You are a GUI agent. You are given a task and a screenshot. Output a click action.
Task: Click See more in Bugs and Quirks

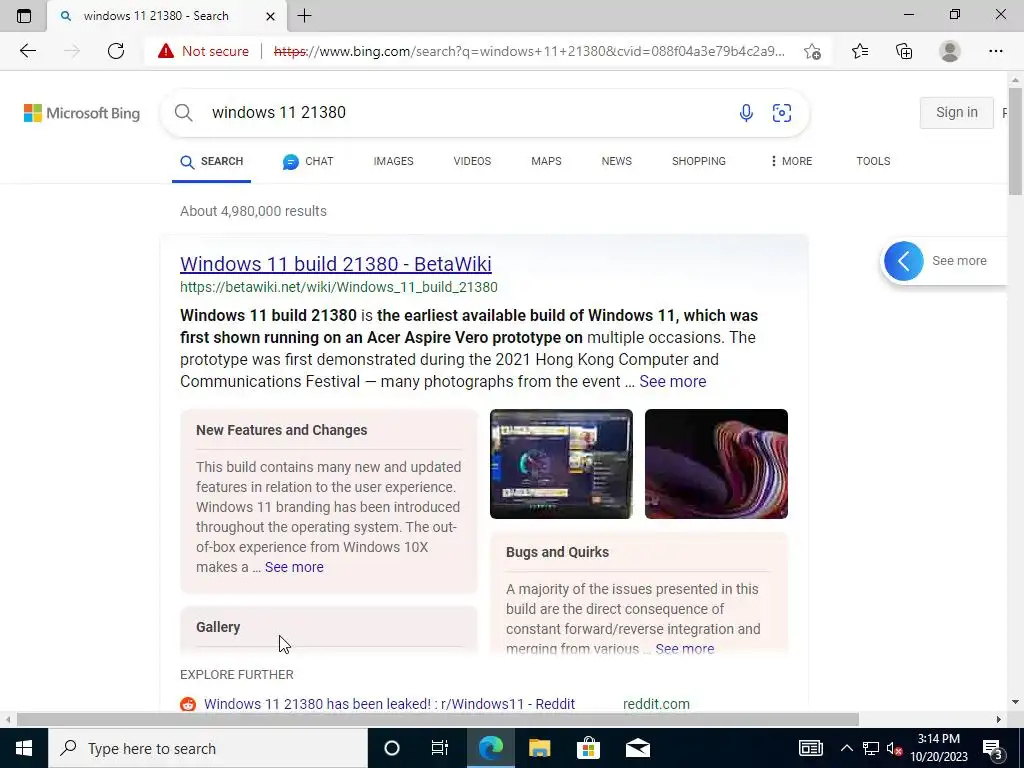pyautogui.click(x=684, y=648)
